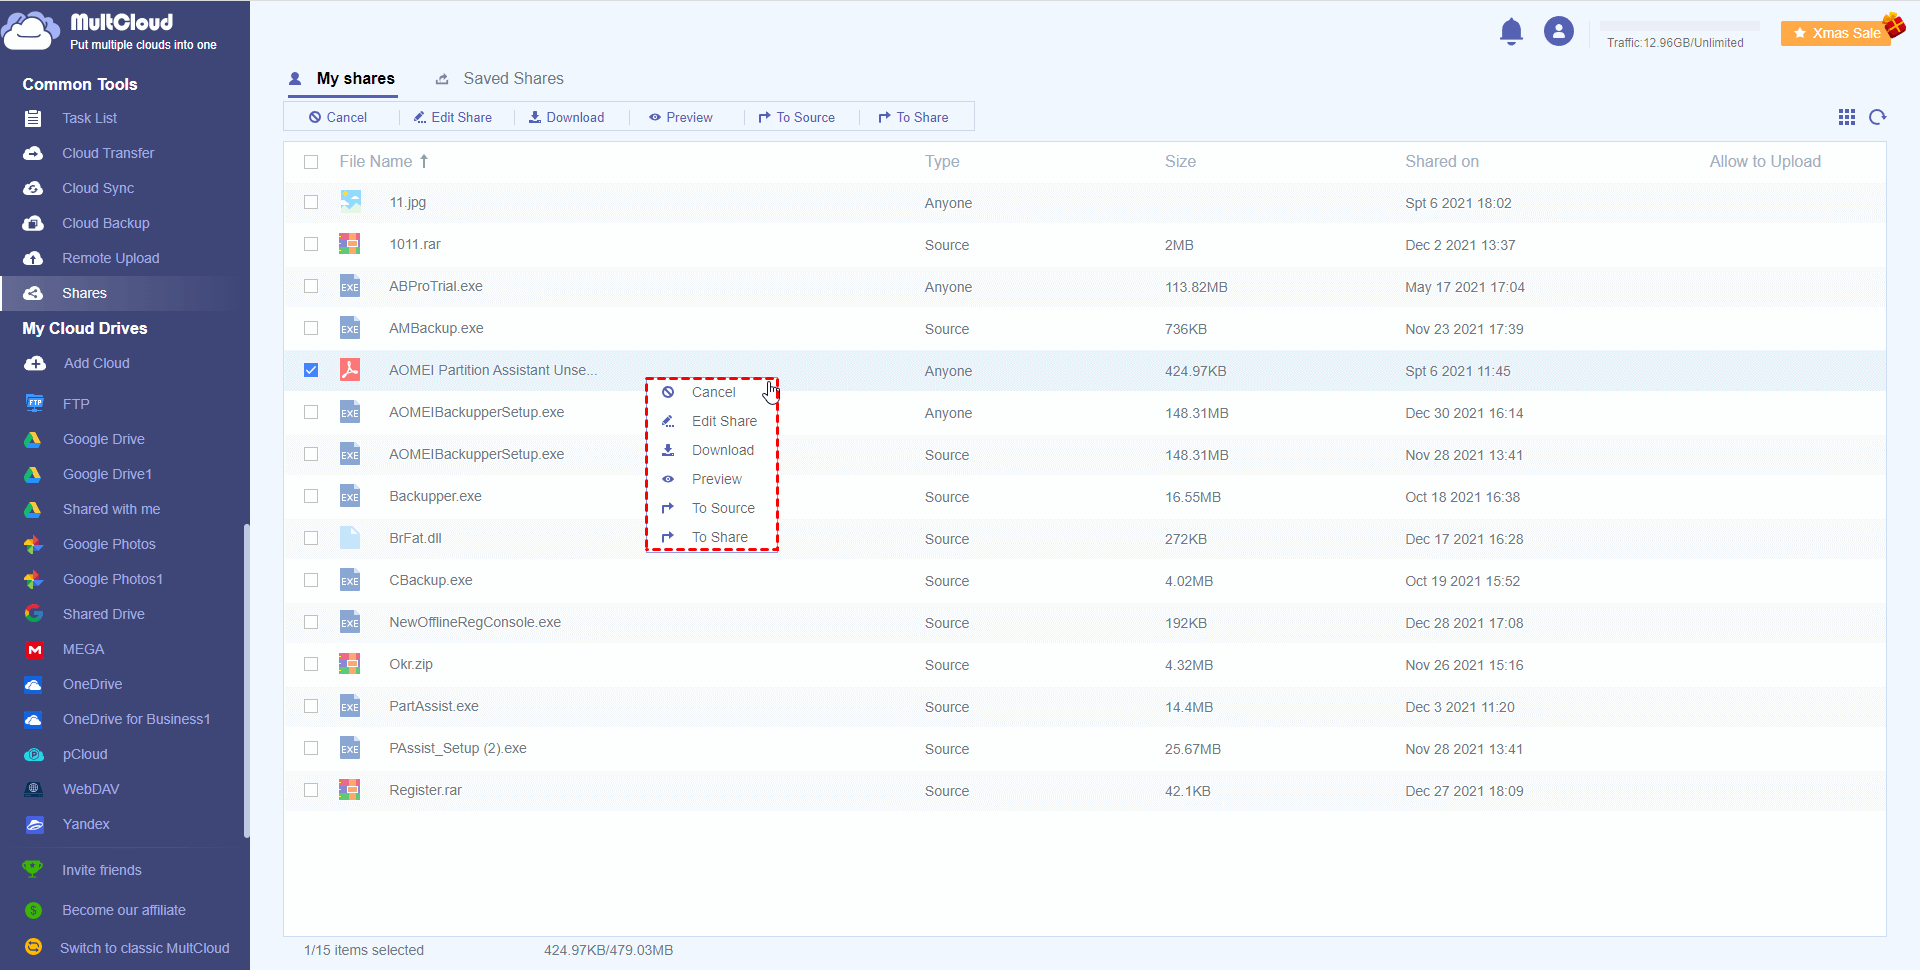Image resolution: width=1920 pixels, height=970 pixels.
Task: Open Yandex drive
Action: [x=86, y=824]
